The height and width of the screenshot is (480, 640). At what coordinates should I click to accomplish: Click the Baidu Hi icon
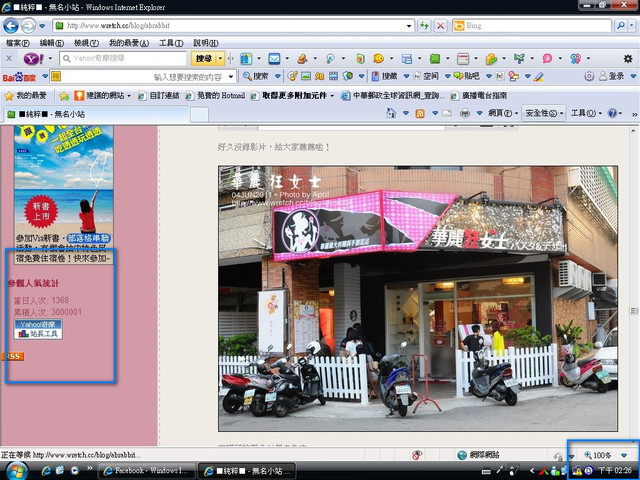coord(500,76)
